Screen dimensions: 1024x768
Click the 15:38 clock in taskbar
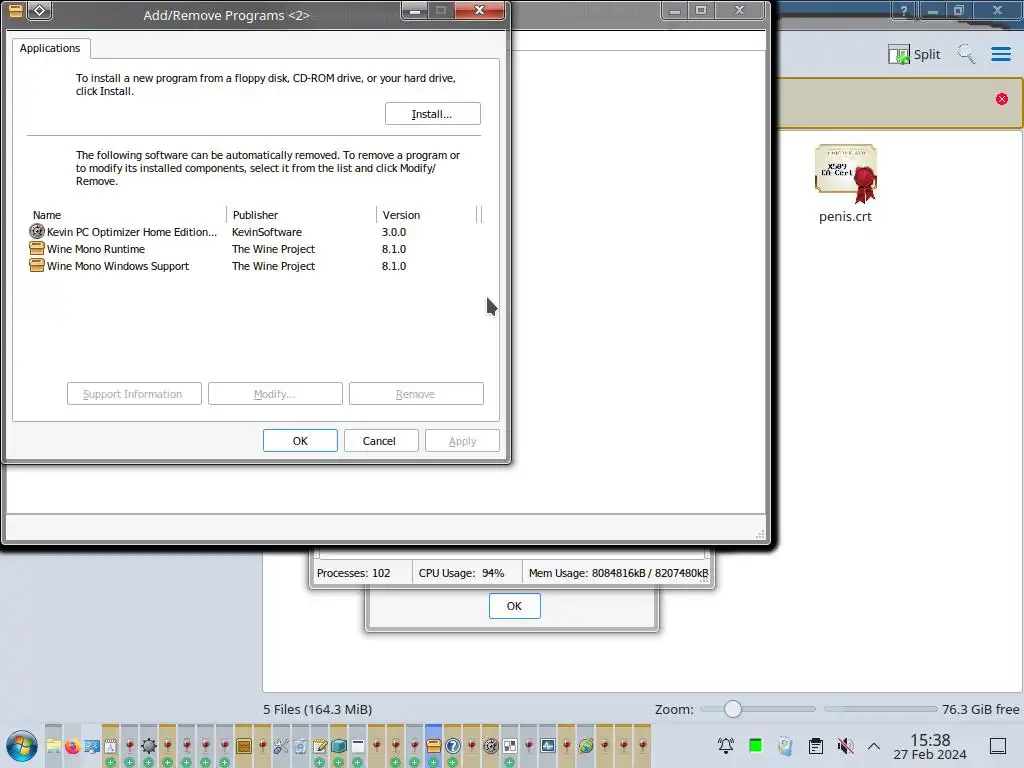tap(930, 740)
